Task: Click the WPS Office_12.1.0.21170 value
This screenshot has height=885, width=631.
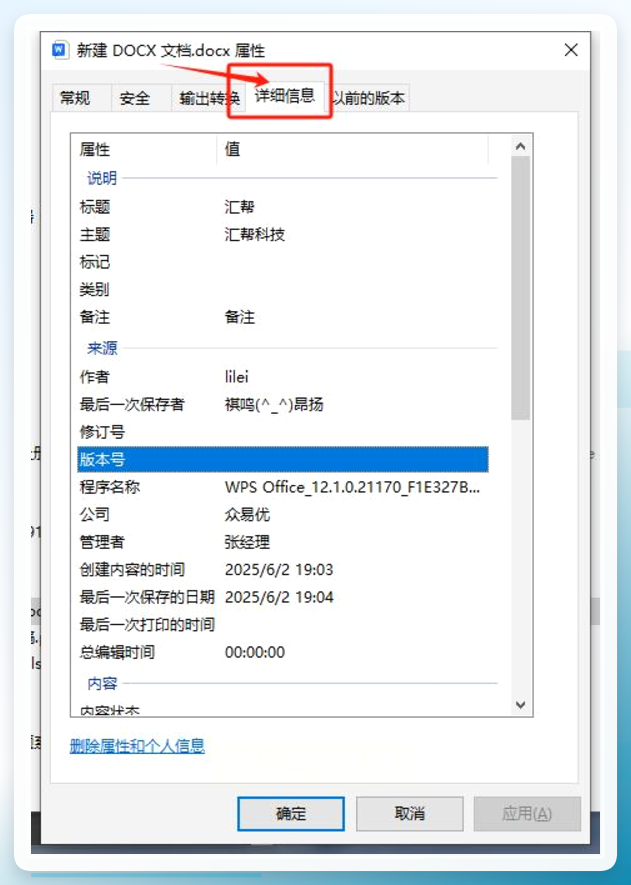Action: (x=352, y=487)
